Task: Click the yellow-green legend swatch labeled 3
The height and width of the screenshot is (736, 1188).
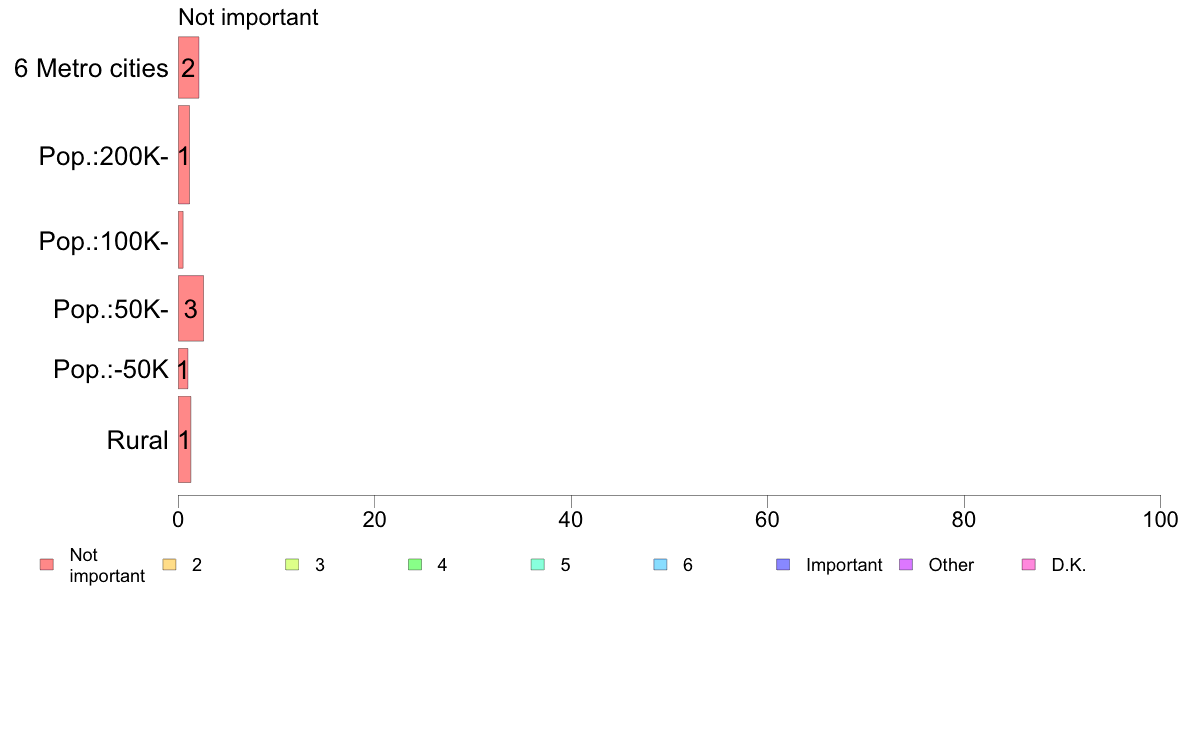Action: click(x=292, y=565)
